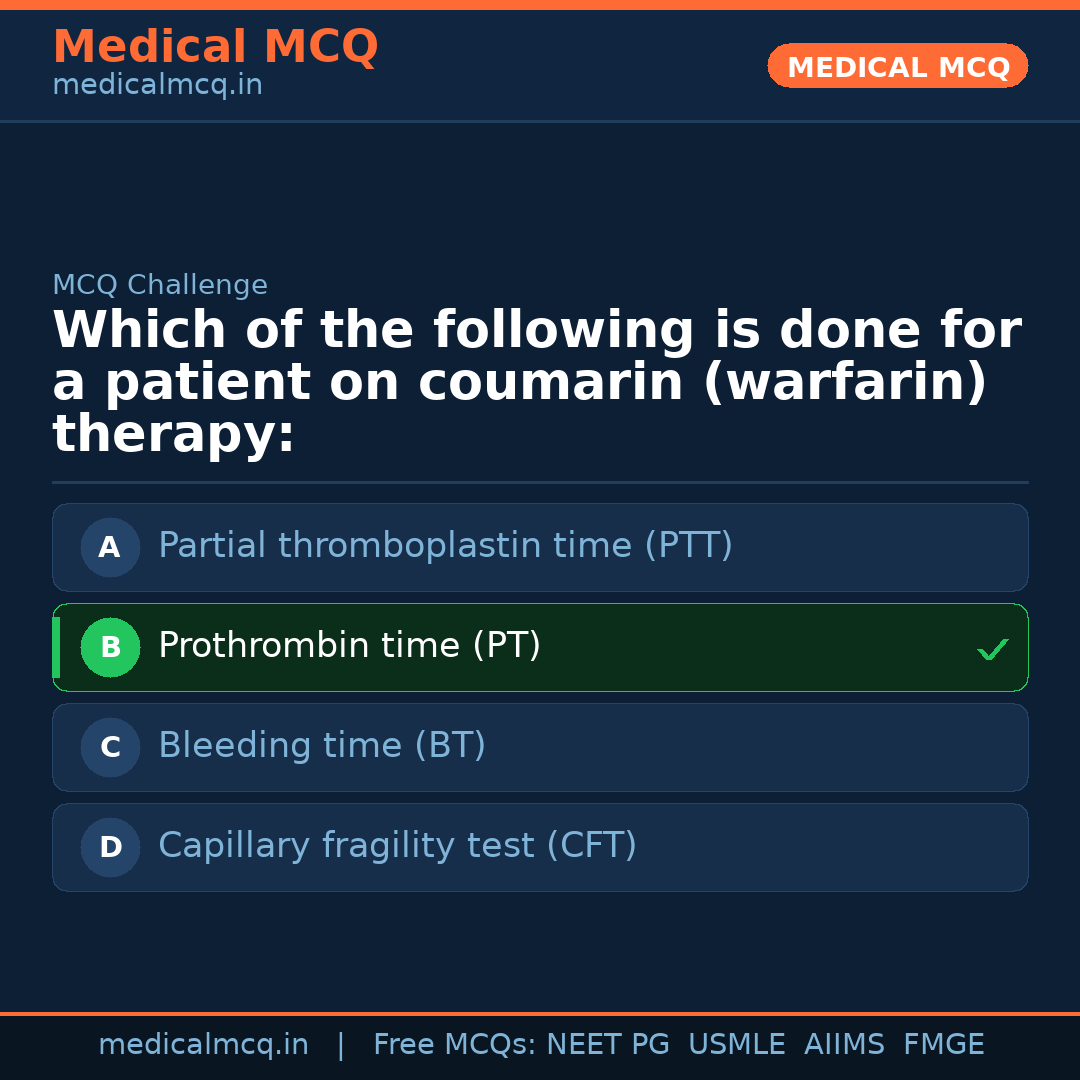The height and width of the screenshot is (1080, 1080).
Task: Select answer Prothrombin time (PT)
Action: pyautogui.click(x=349, y=646)
